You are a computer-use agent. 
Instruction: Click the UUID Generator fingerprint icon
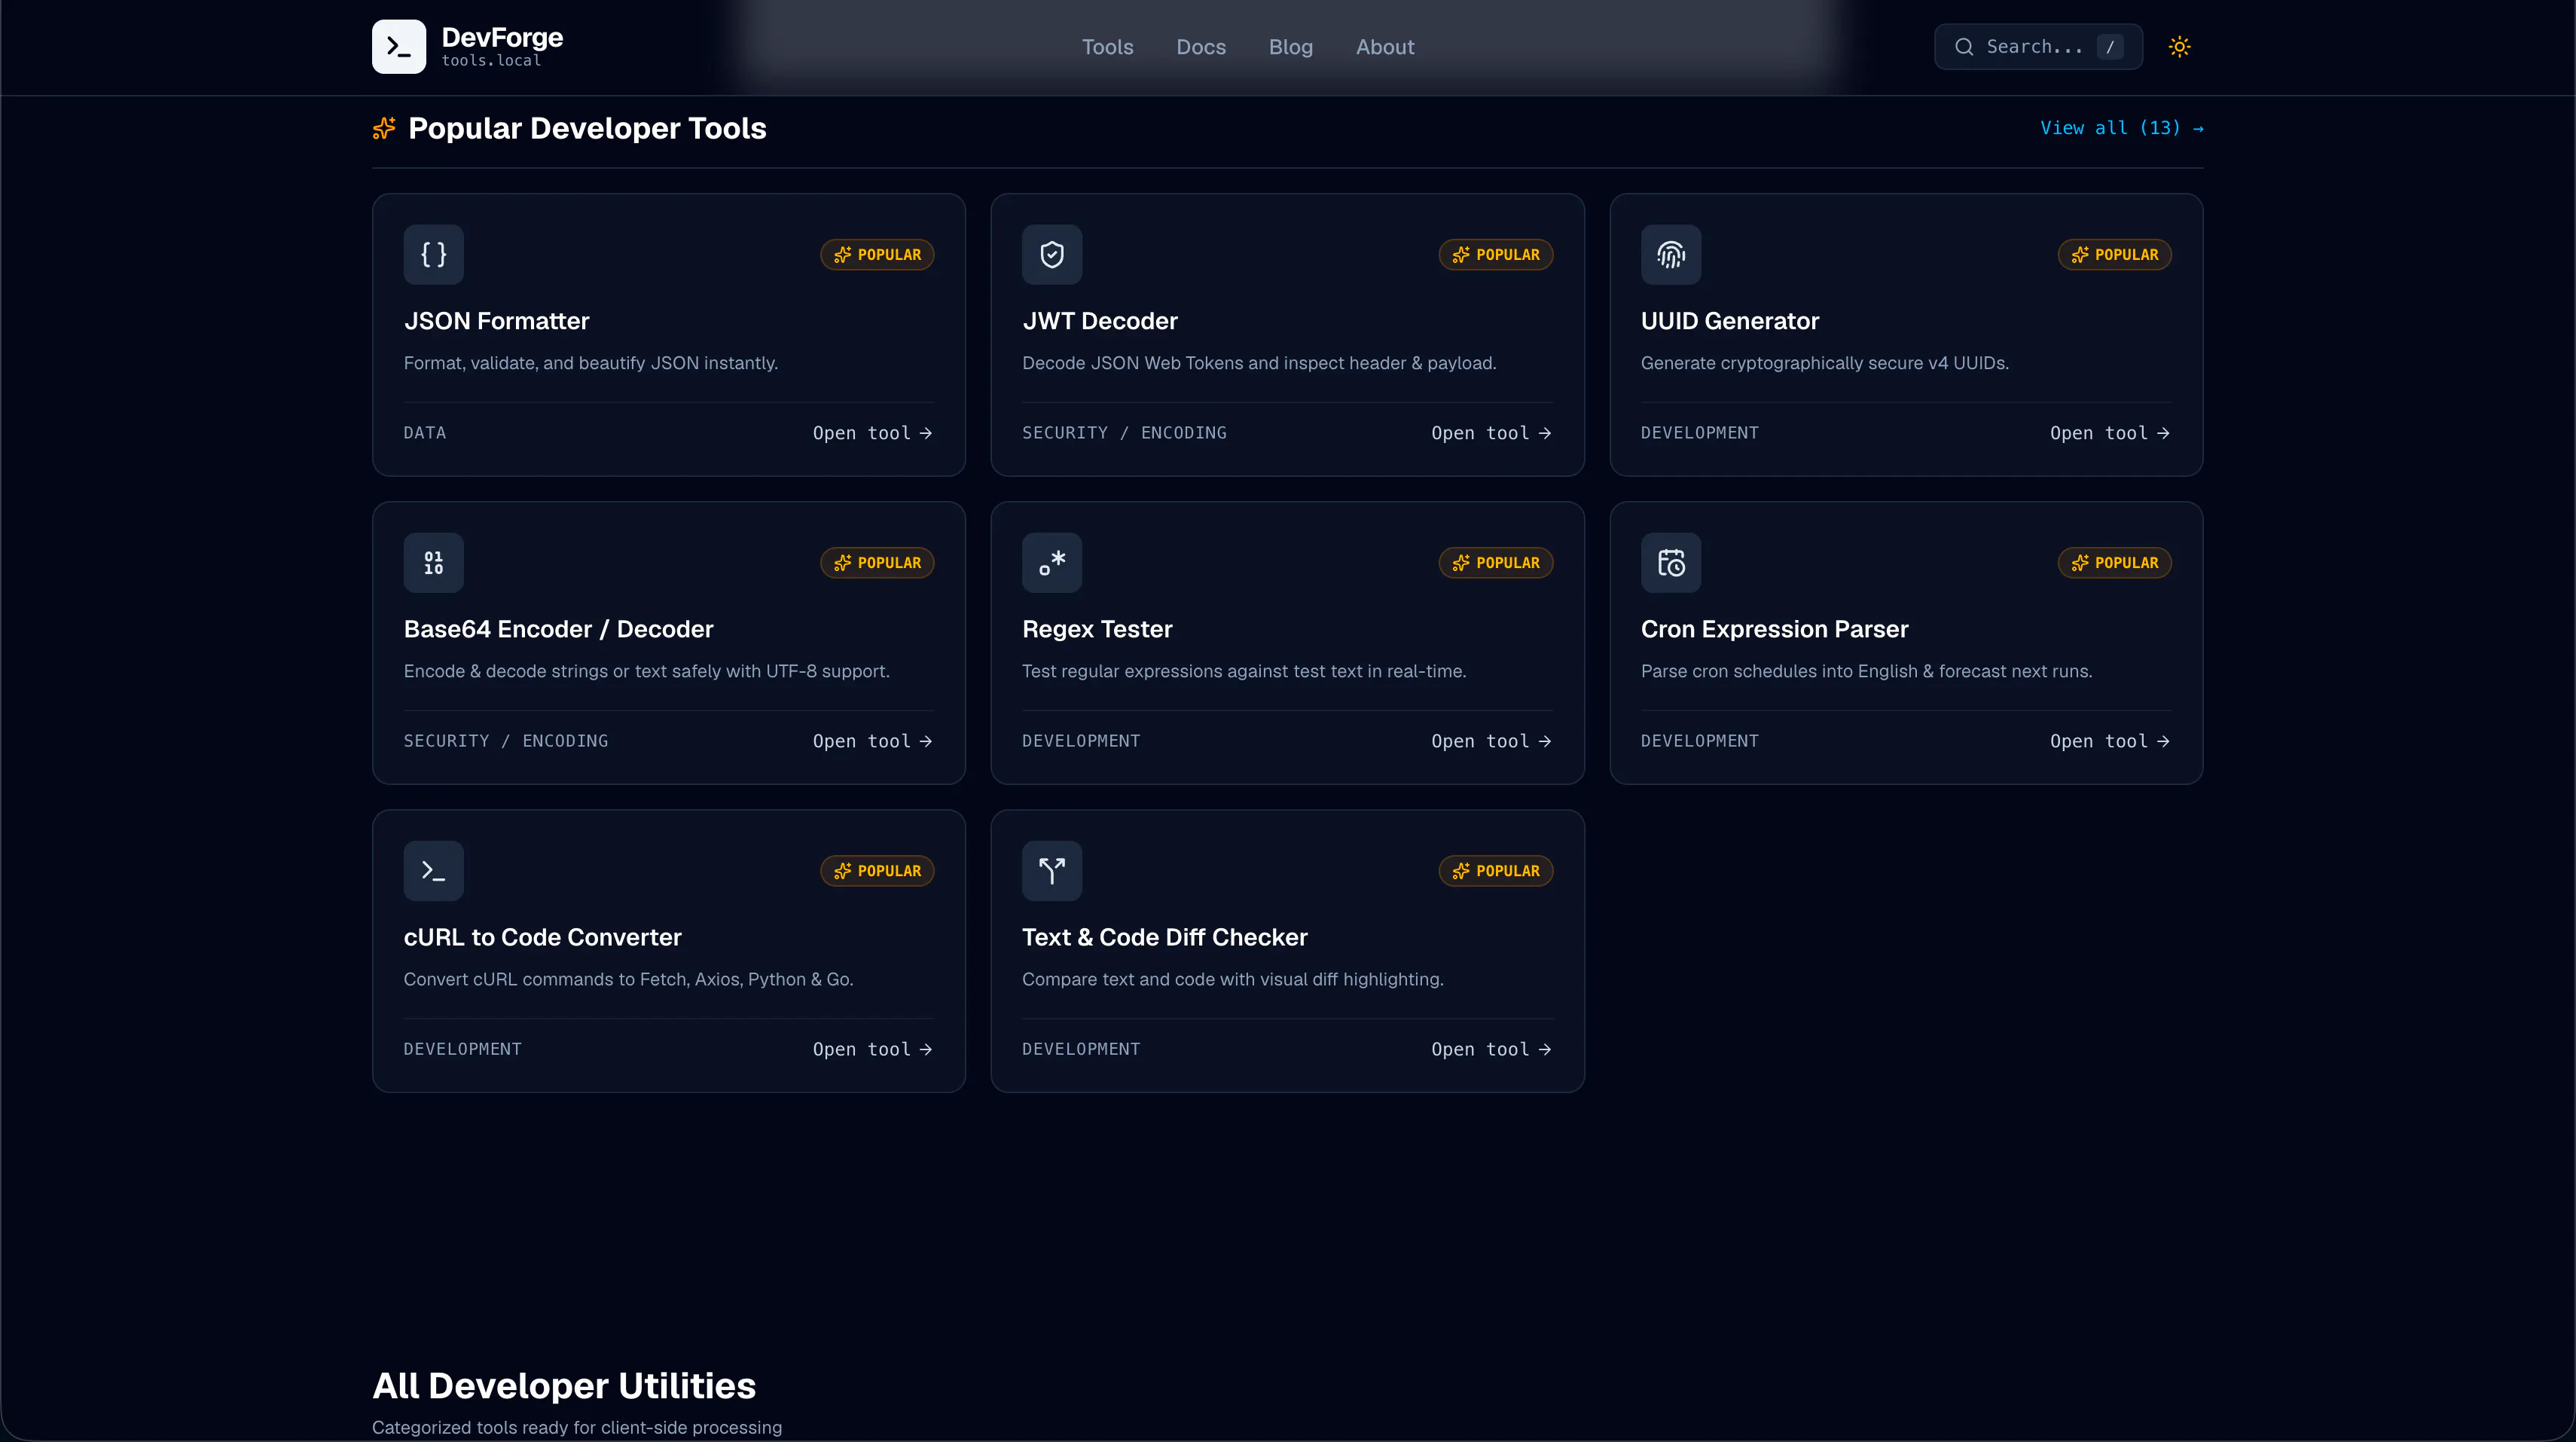tap(1670, 254)
